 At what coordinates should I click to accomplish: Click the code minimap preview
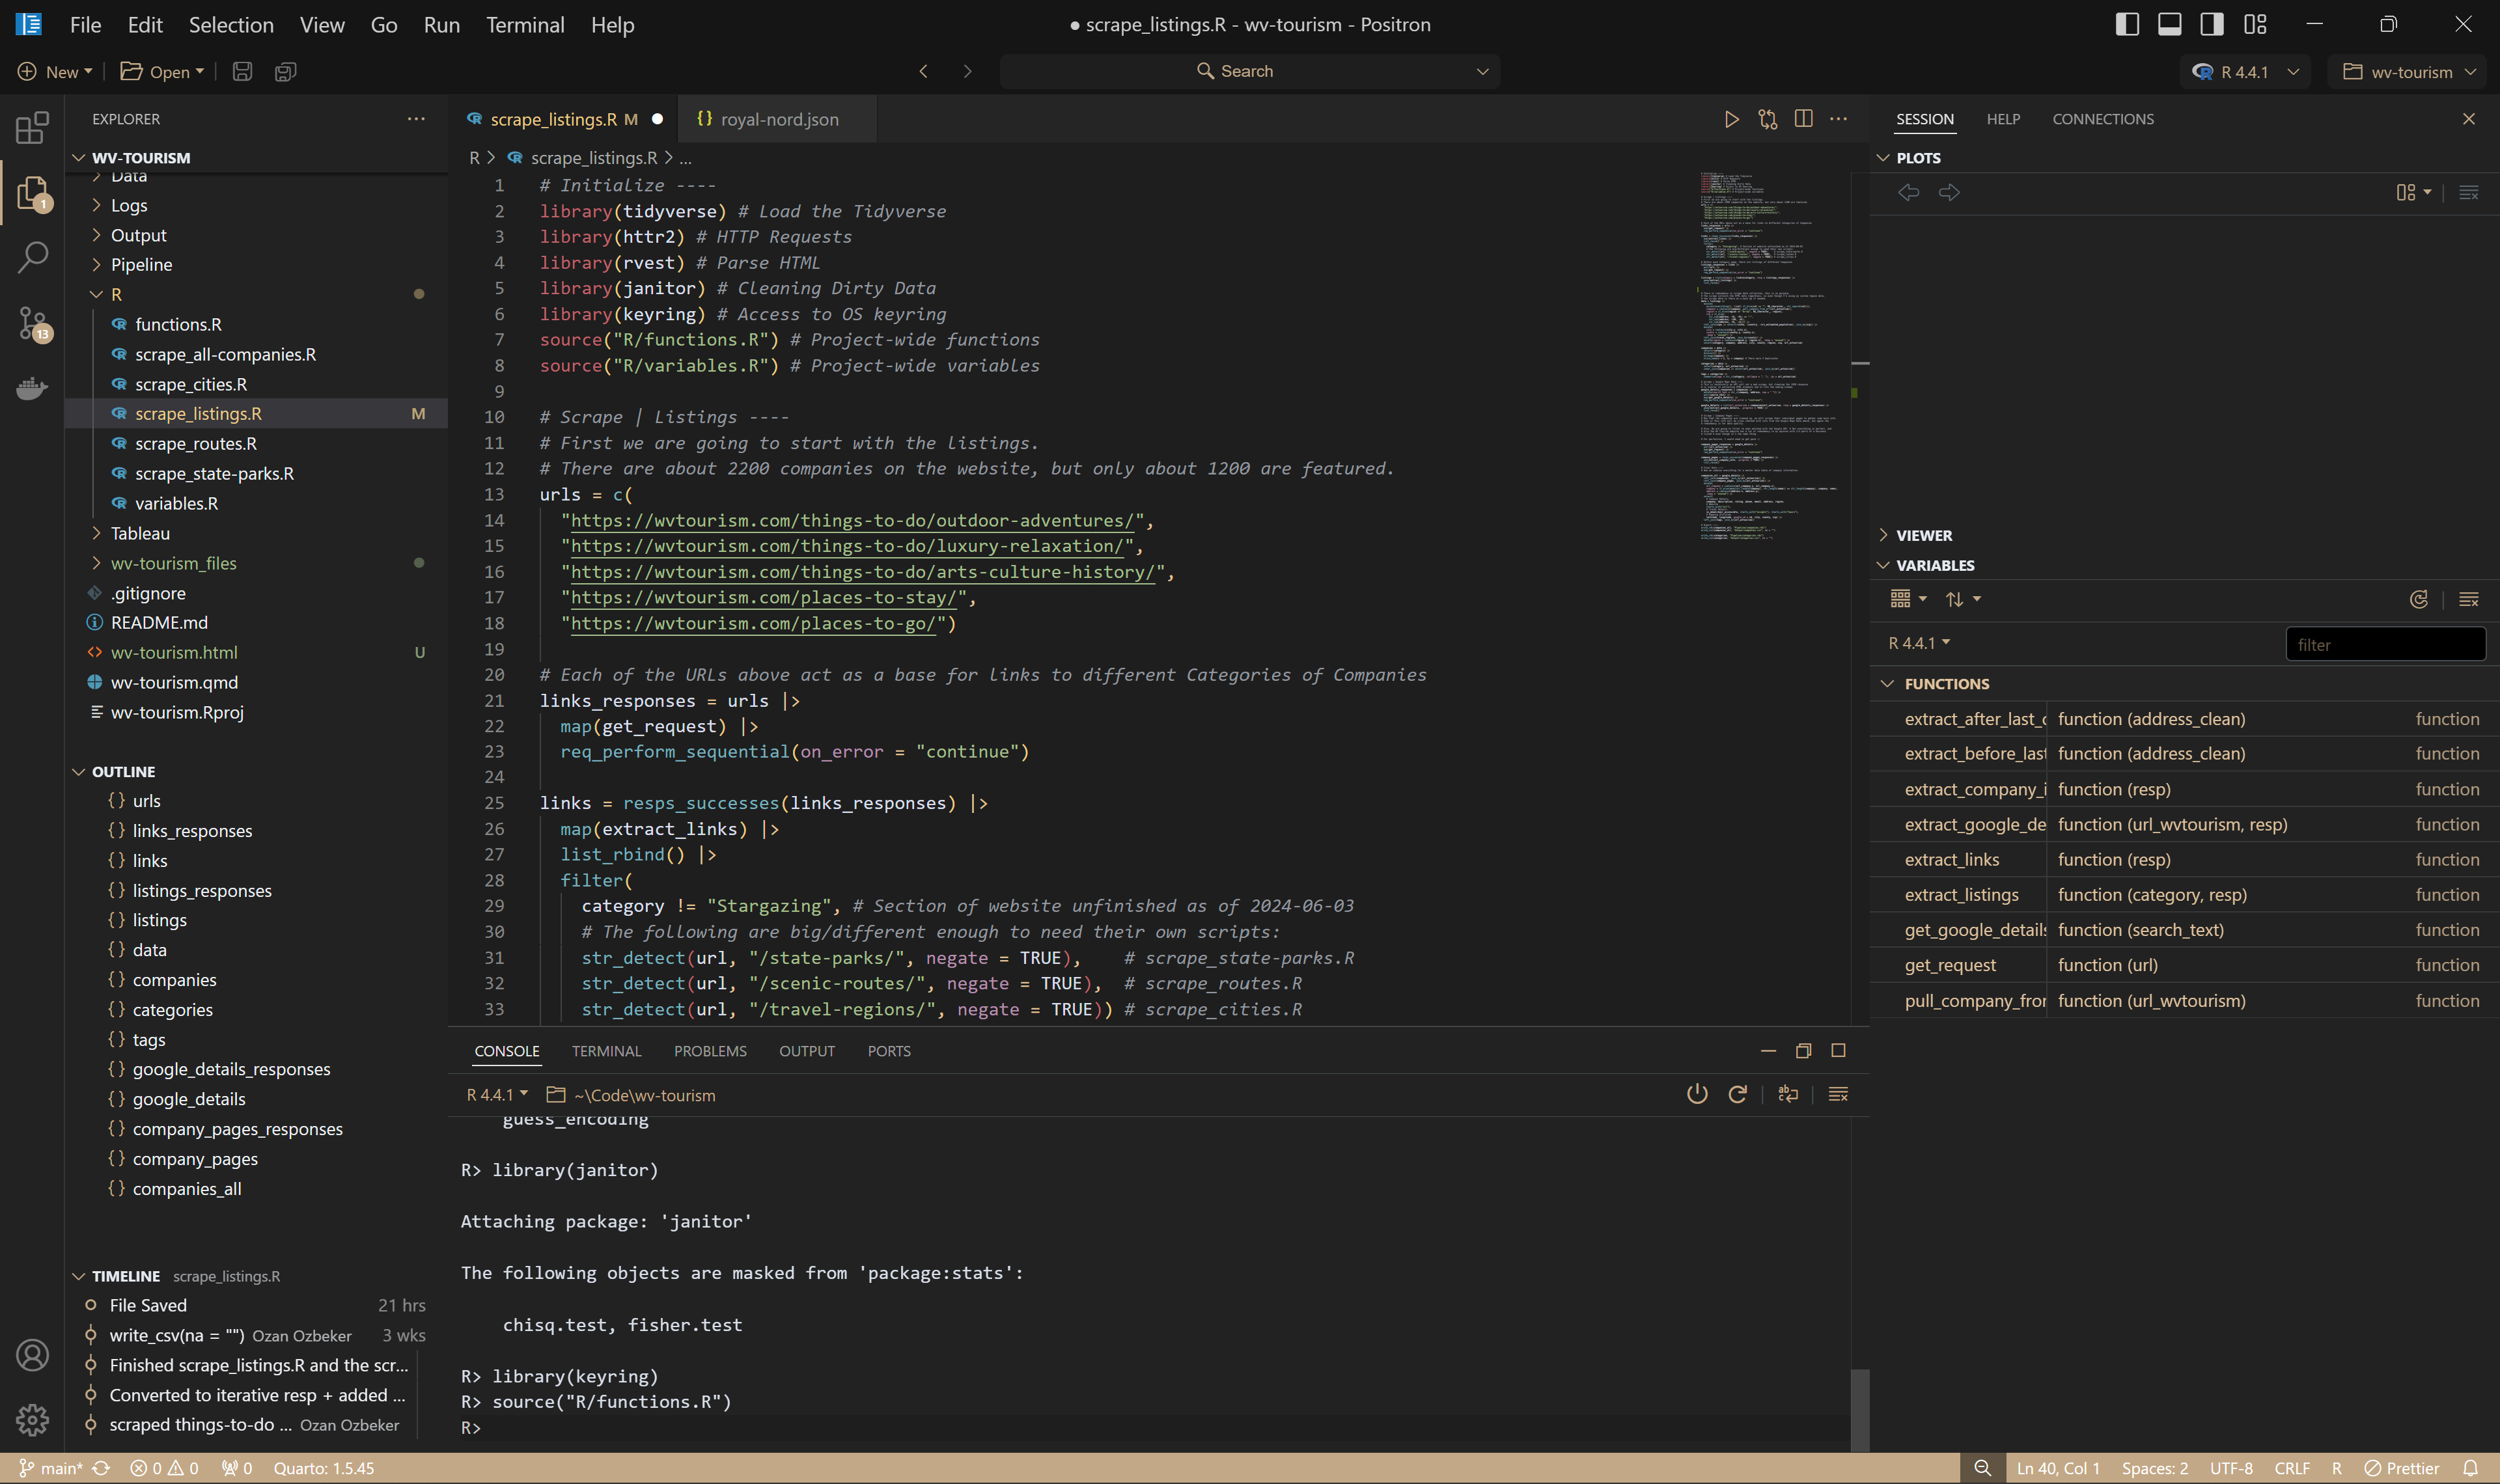1768,355
